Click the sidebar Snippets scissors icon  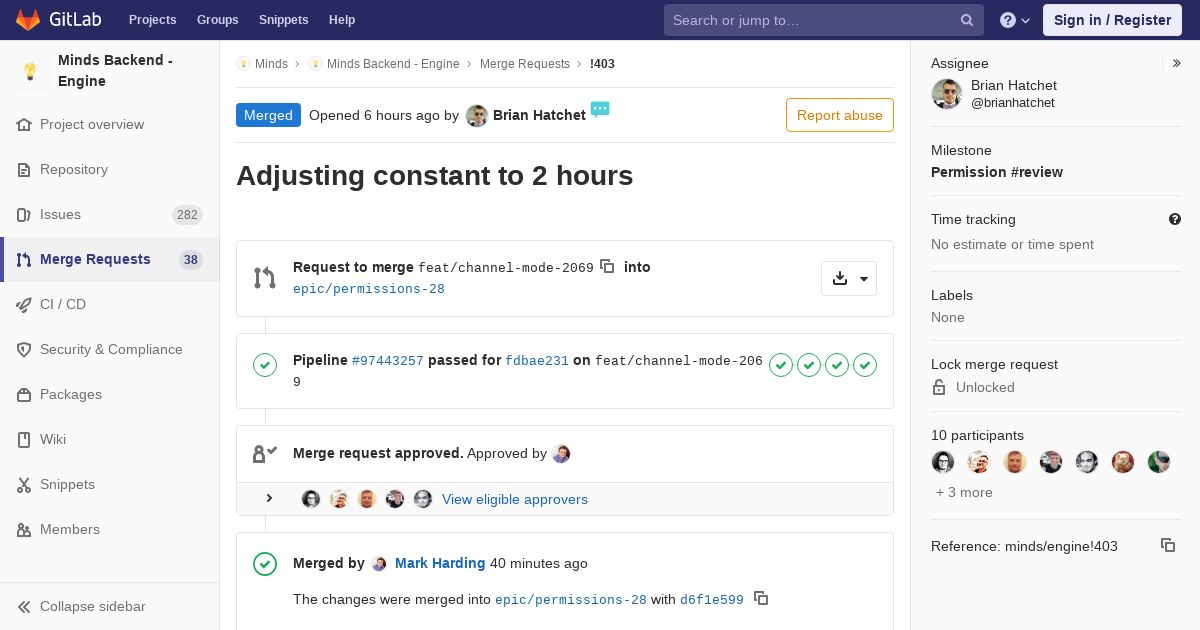24,485
